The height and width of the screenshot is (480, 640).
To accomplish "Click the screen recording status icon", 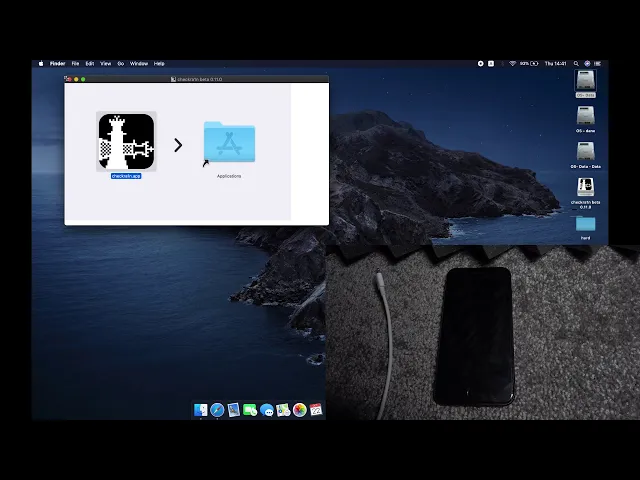I will pos(480,64).
